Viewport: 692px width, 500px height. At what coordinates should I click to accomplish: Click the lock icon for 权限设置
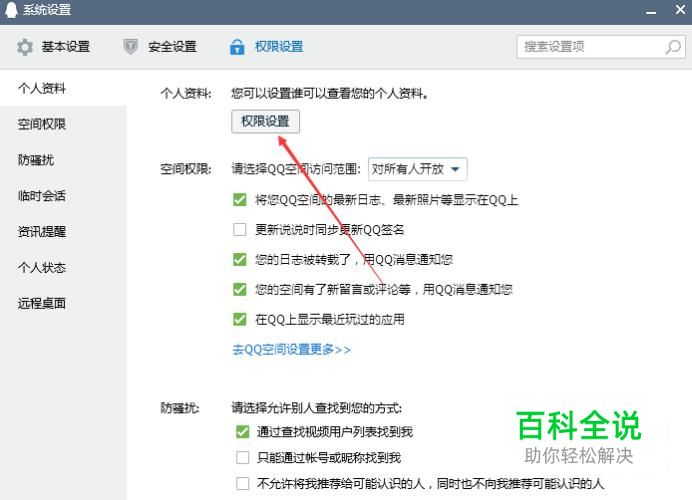click(237, 47)
